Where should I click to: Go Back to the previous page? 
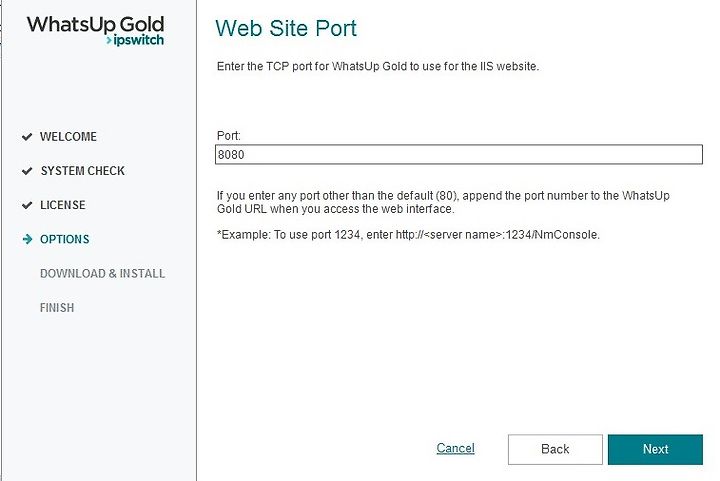(x=555, y=449)
